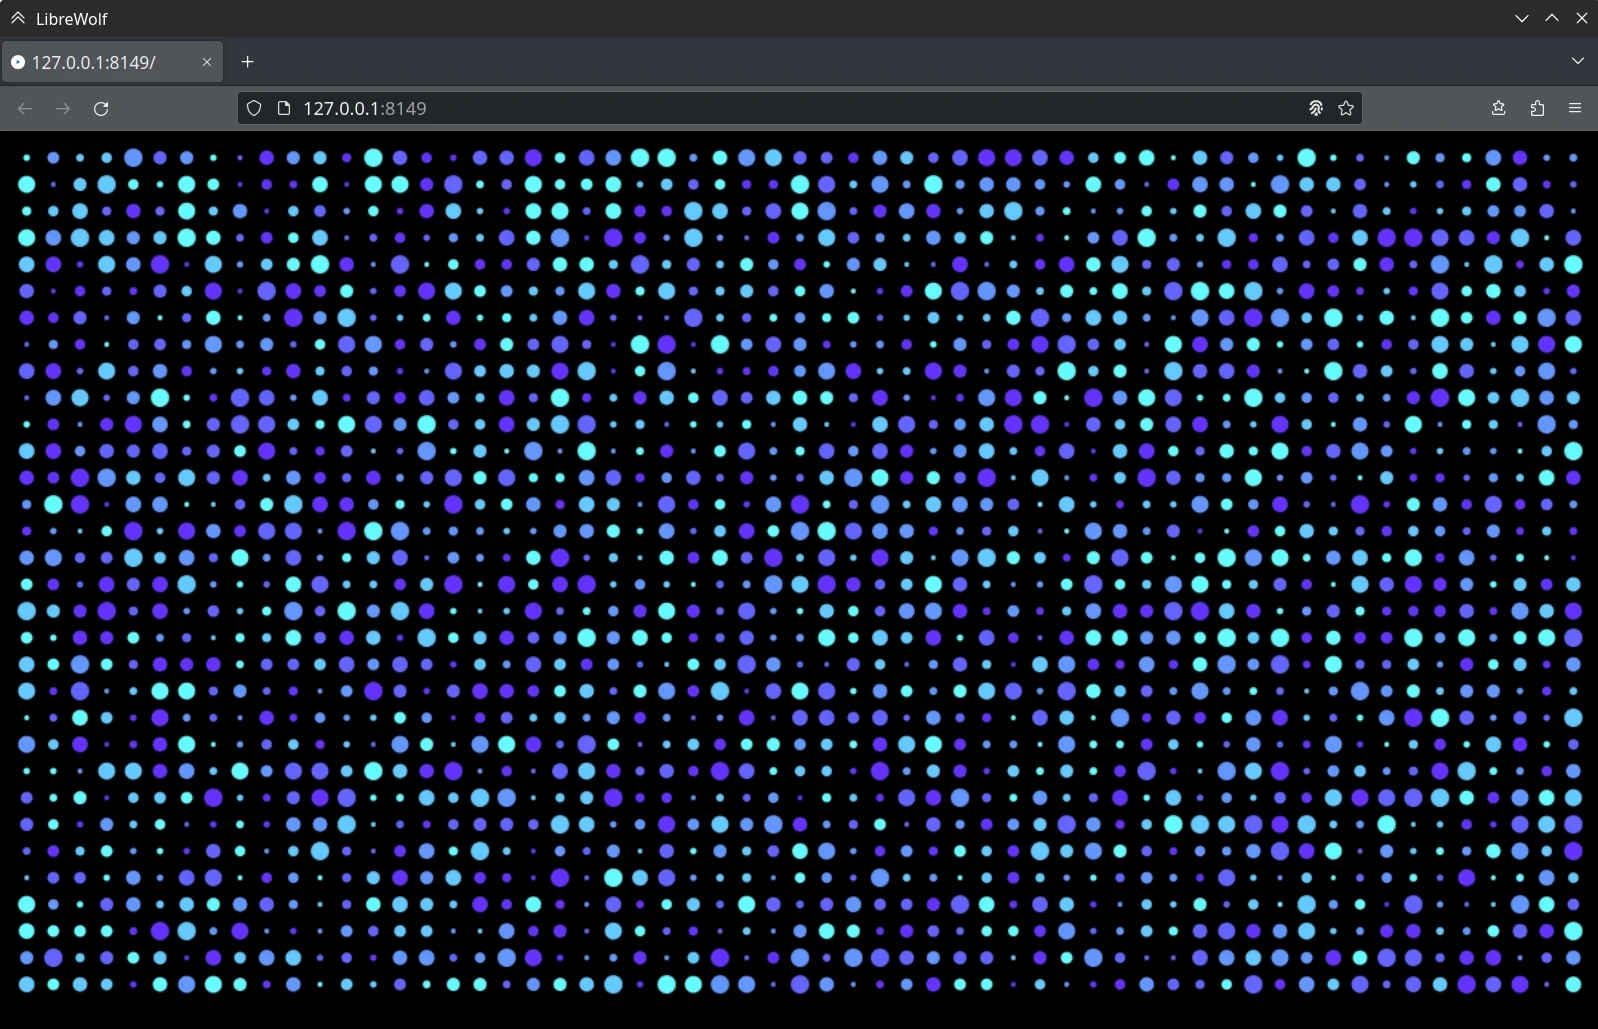The image size is (1598, 1029).
Task: Open the bookmarks menu toolbar button
Action: [x=1498, y=108]
